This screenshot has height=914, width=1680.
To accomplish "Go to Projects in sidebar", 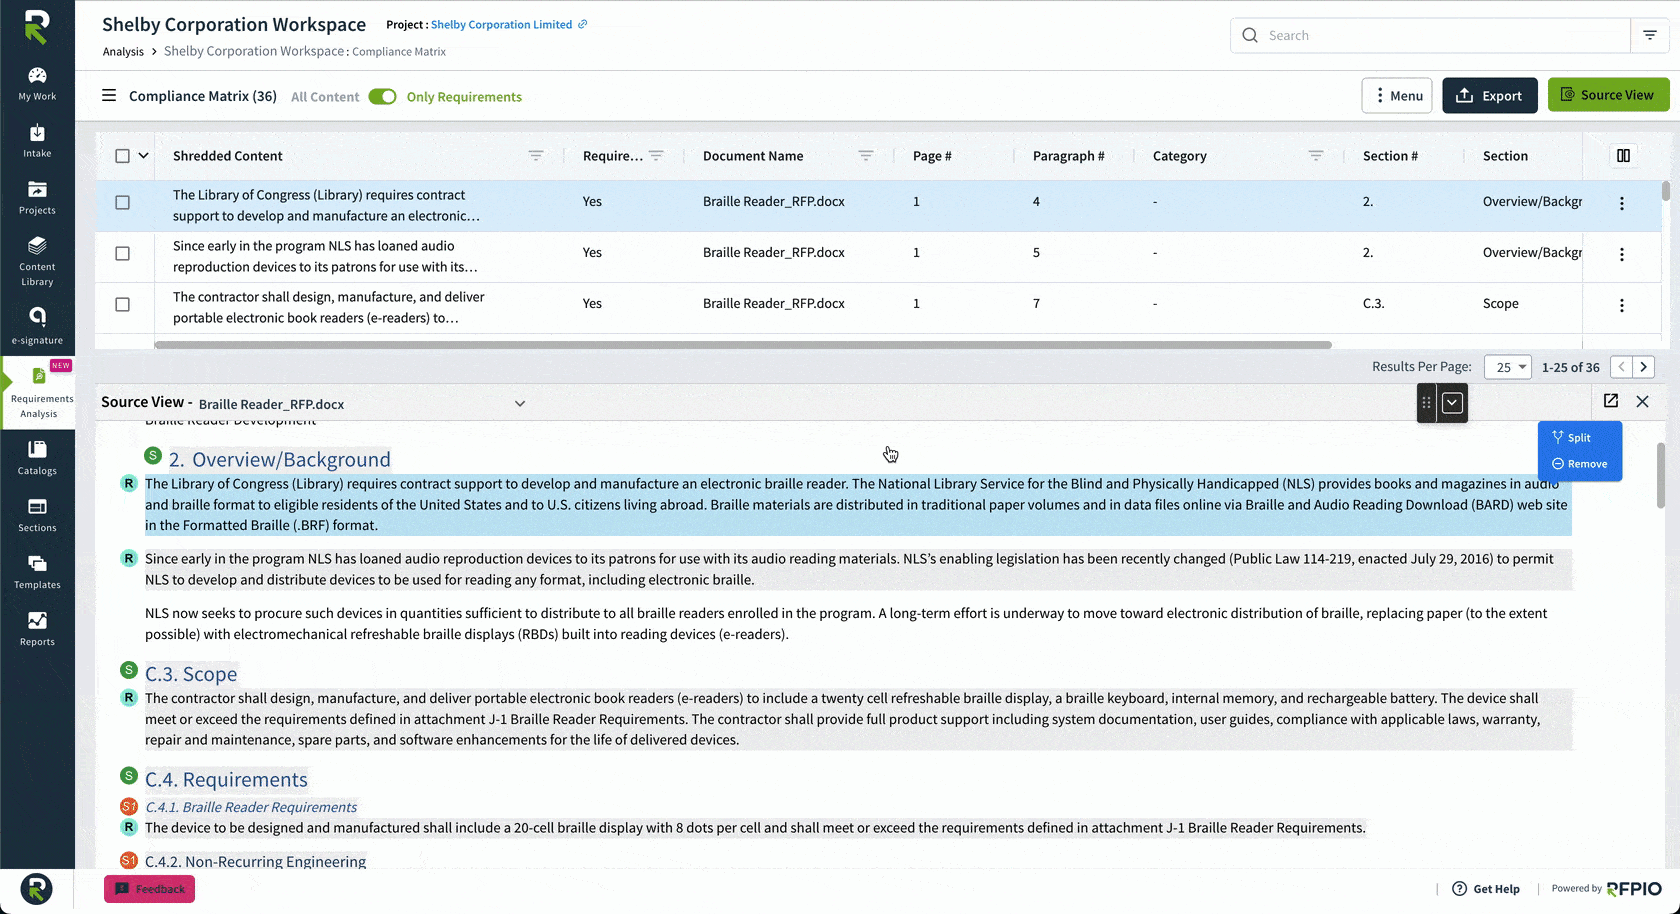I will pos(37,198).
